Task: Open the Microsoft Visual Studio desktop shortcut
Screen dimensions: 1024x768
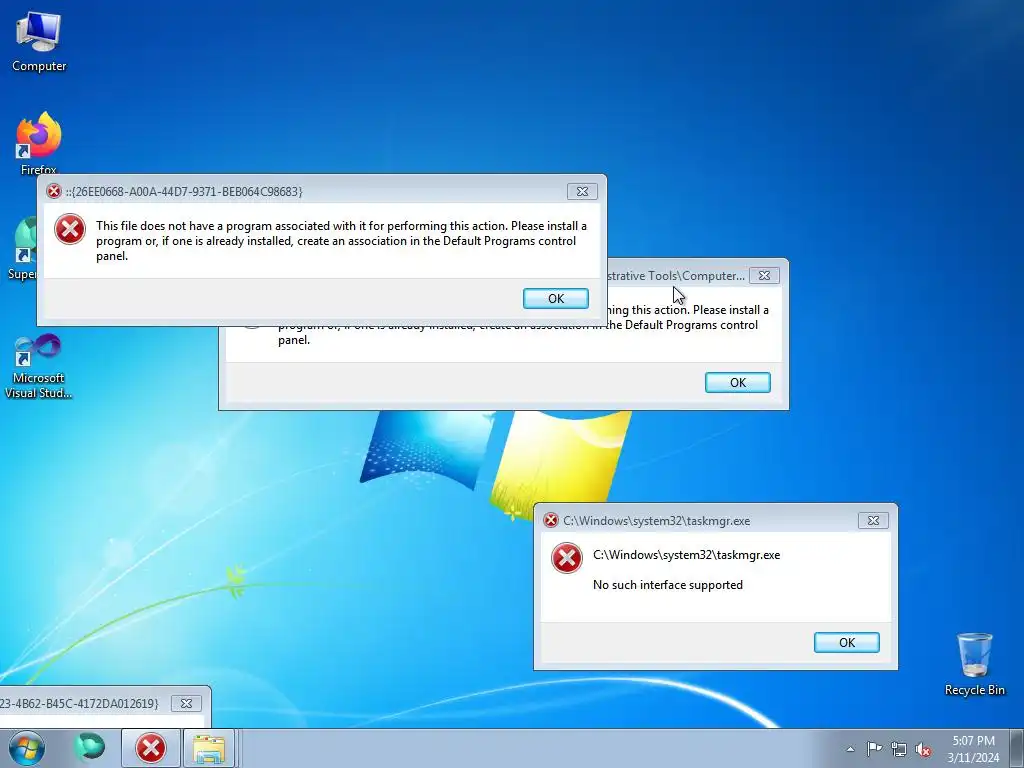Action: tap(39, 366)
